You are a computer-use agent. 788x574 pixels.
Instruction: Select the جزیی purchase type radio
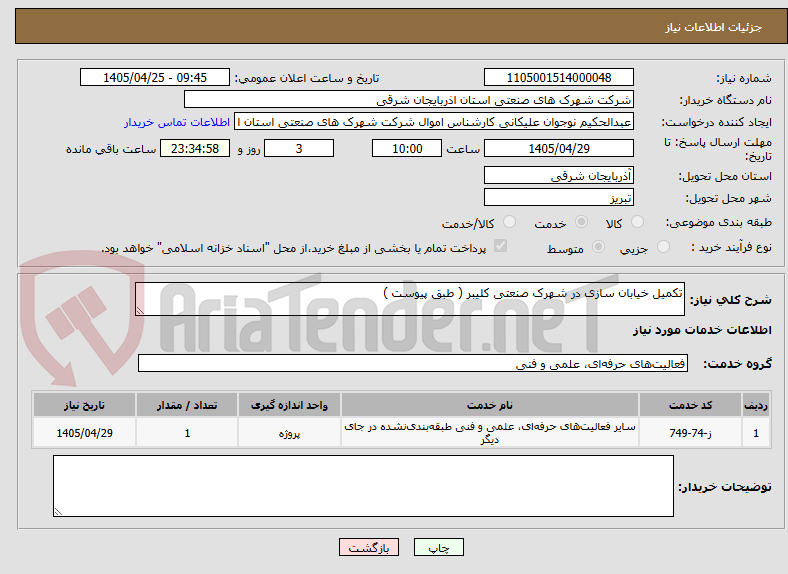tap(663, 247)
